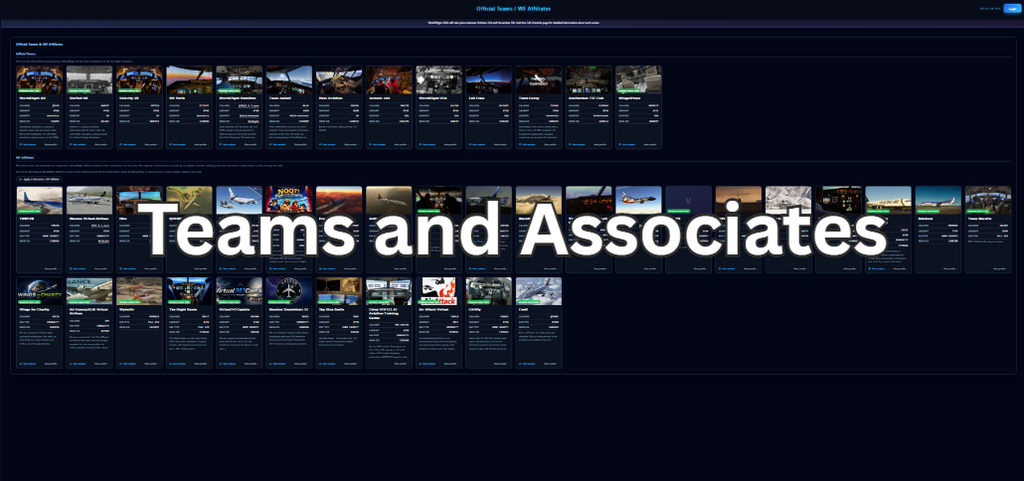Click the WorldFlight dates notice banner
The image size is (1024, 481).
tap(512, 23)
